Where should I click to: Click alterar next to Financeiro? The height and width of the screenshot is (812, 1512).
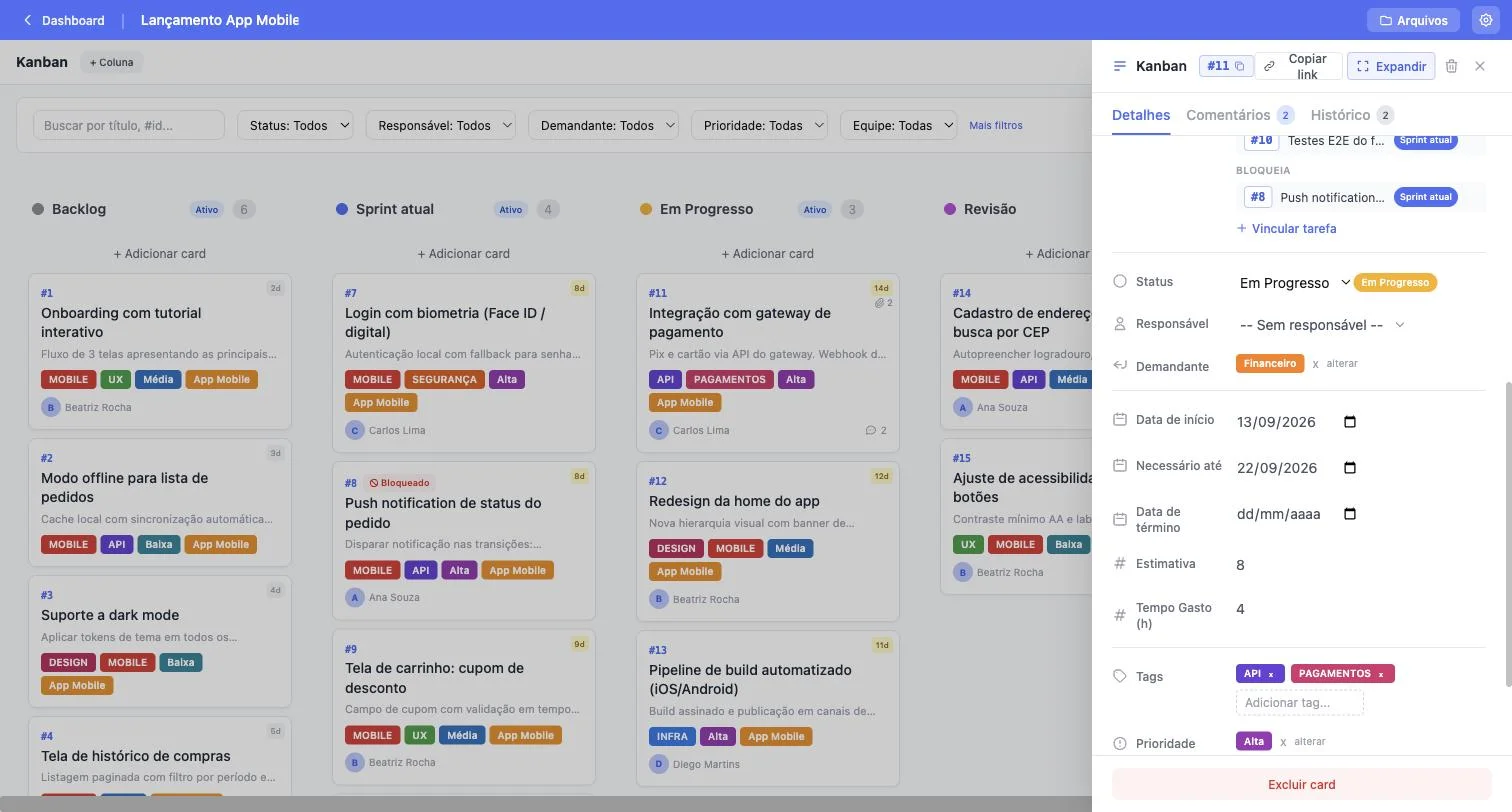1342,364
